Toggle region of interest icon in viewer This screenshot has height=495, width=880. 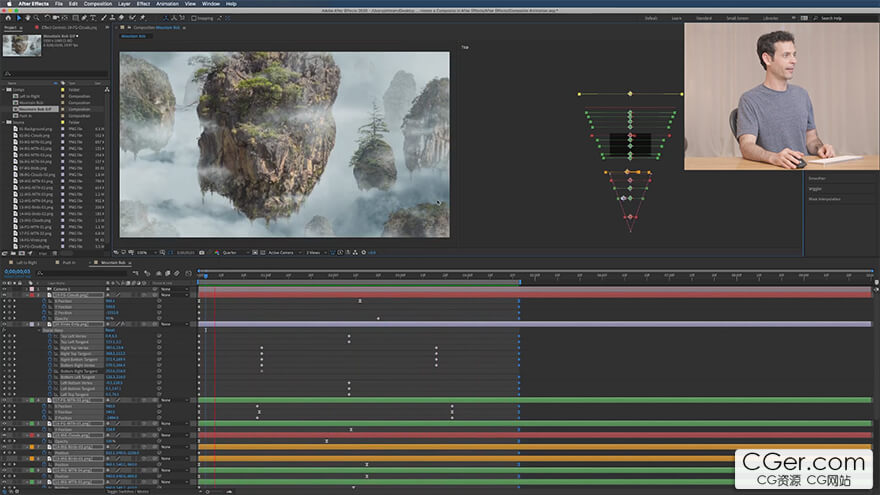(x=254, y=253)
